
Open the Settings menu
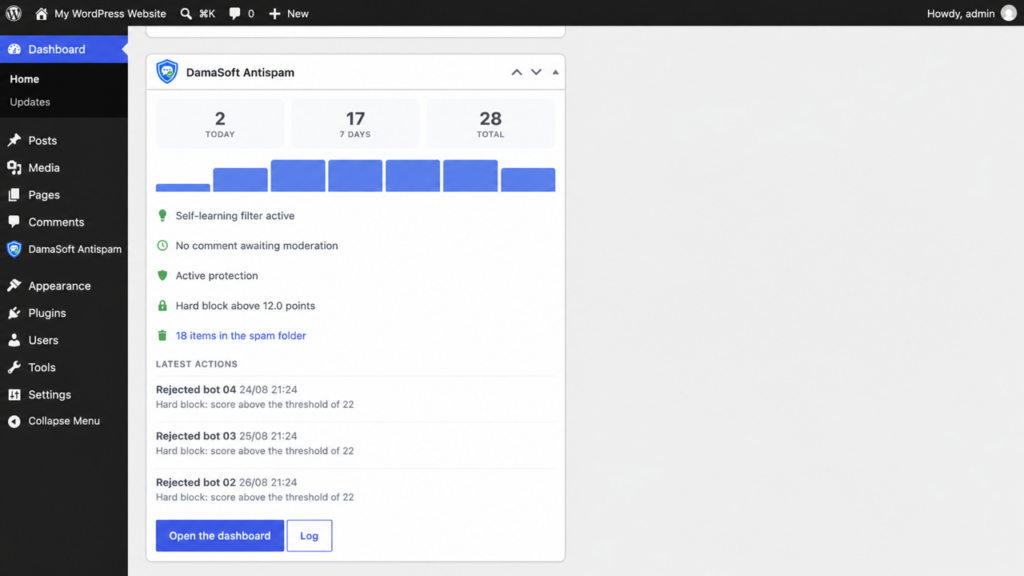(64, 394)
